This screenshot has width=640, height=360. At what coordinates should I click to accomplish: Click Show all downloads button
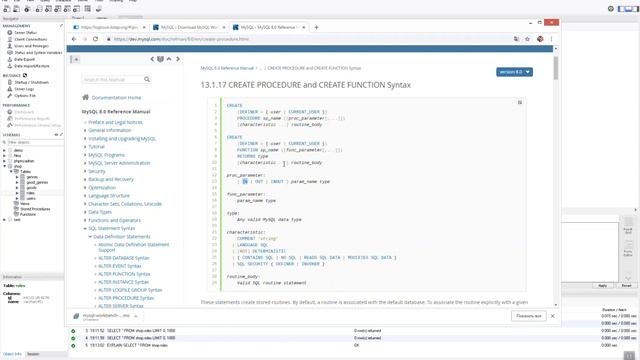[x=529, y=316]
